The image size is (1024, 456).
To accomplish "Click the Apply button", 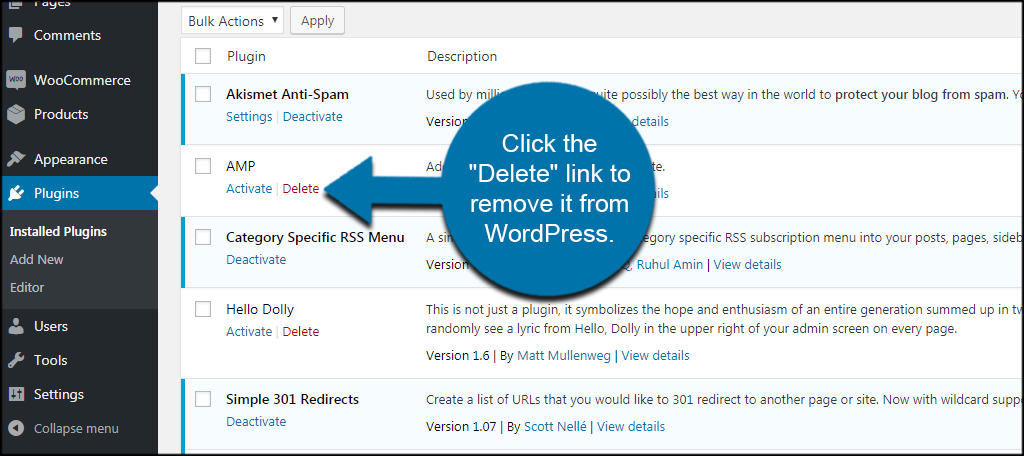I will 317,21.
